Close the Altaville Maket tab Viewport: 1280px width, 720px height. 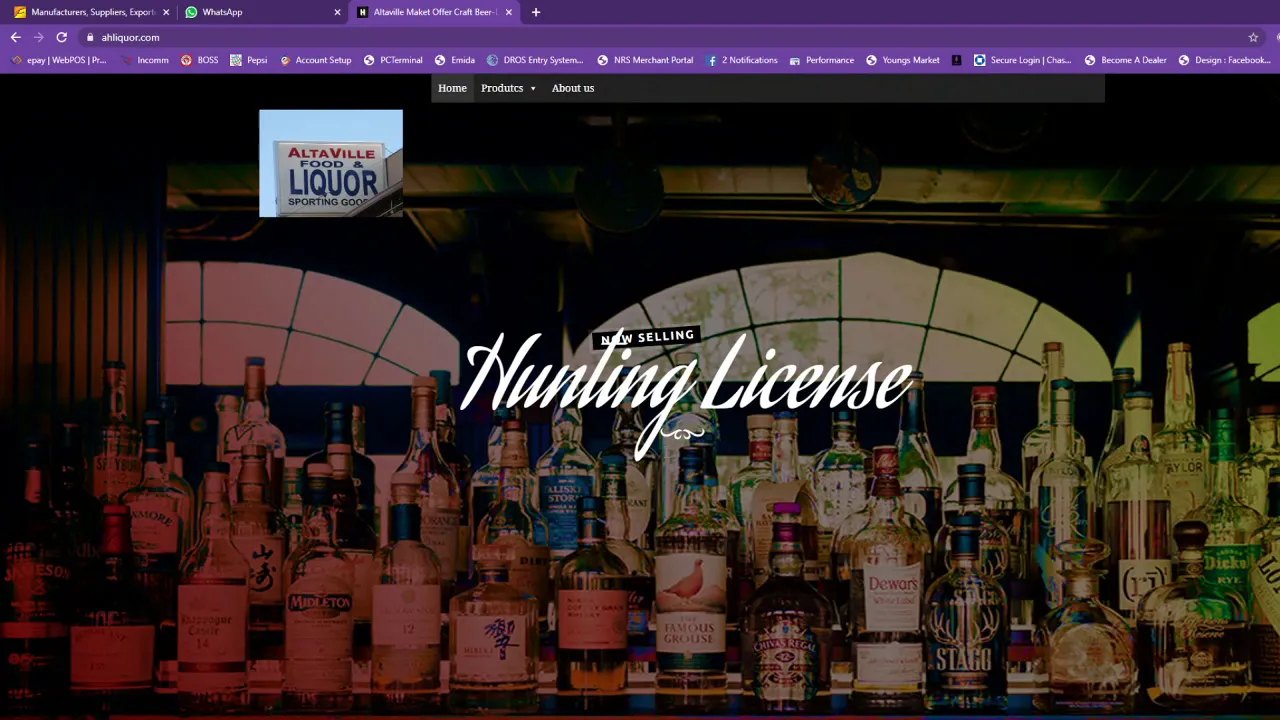click(x=509, y=12)
